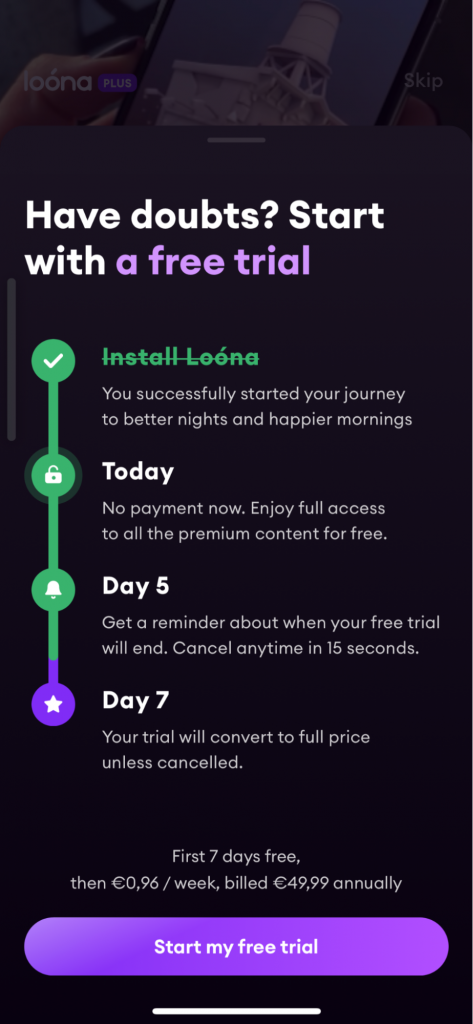
Task: Tap the pricing text with €49,99 annually
Action: [236, 884]
